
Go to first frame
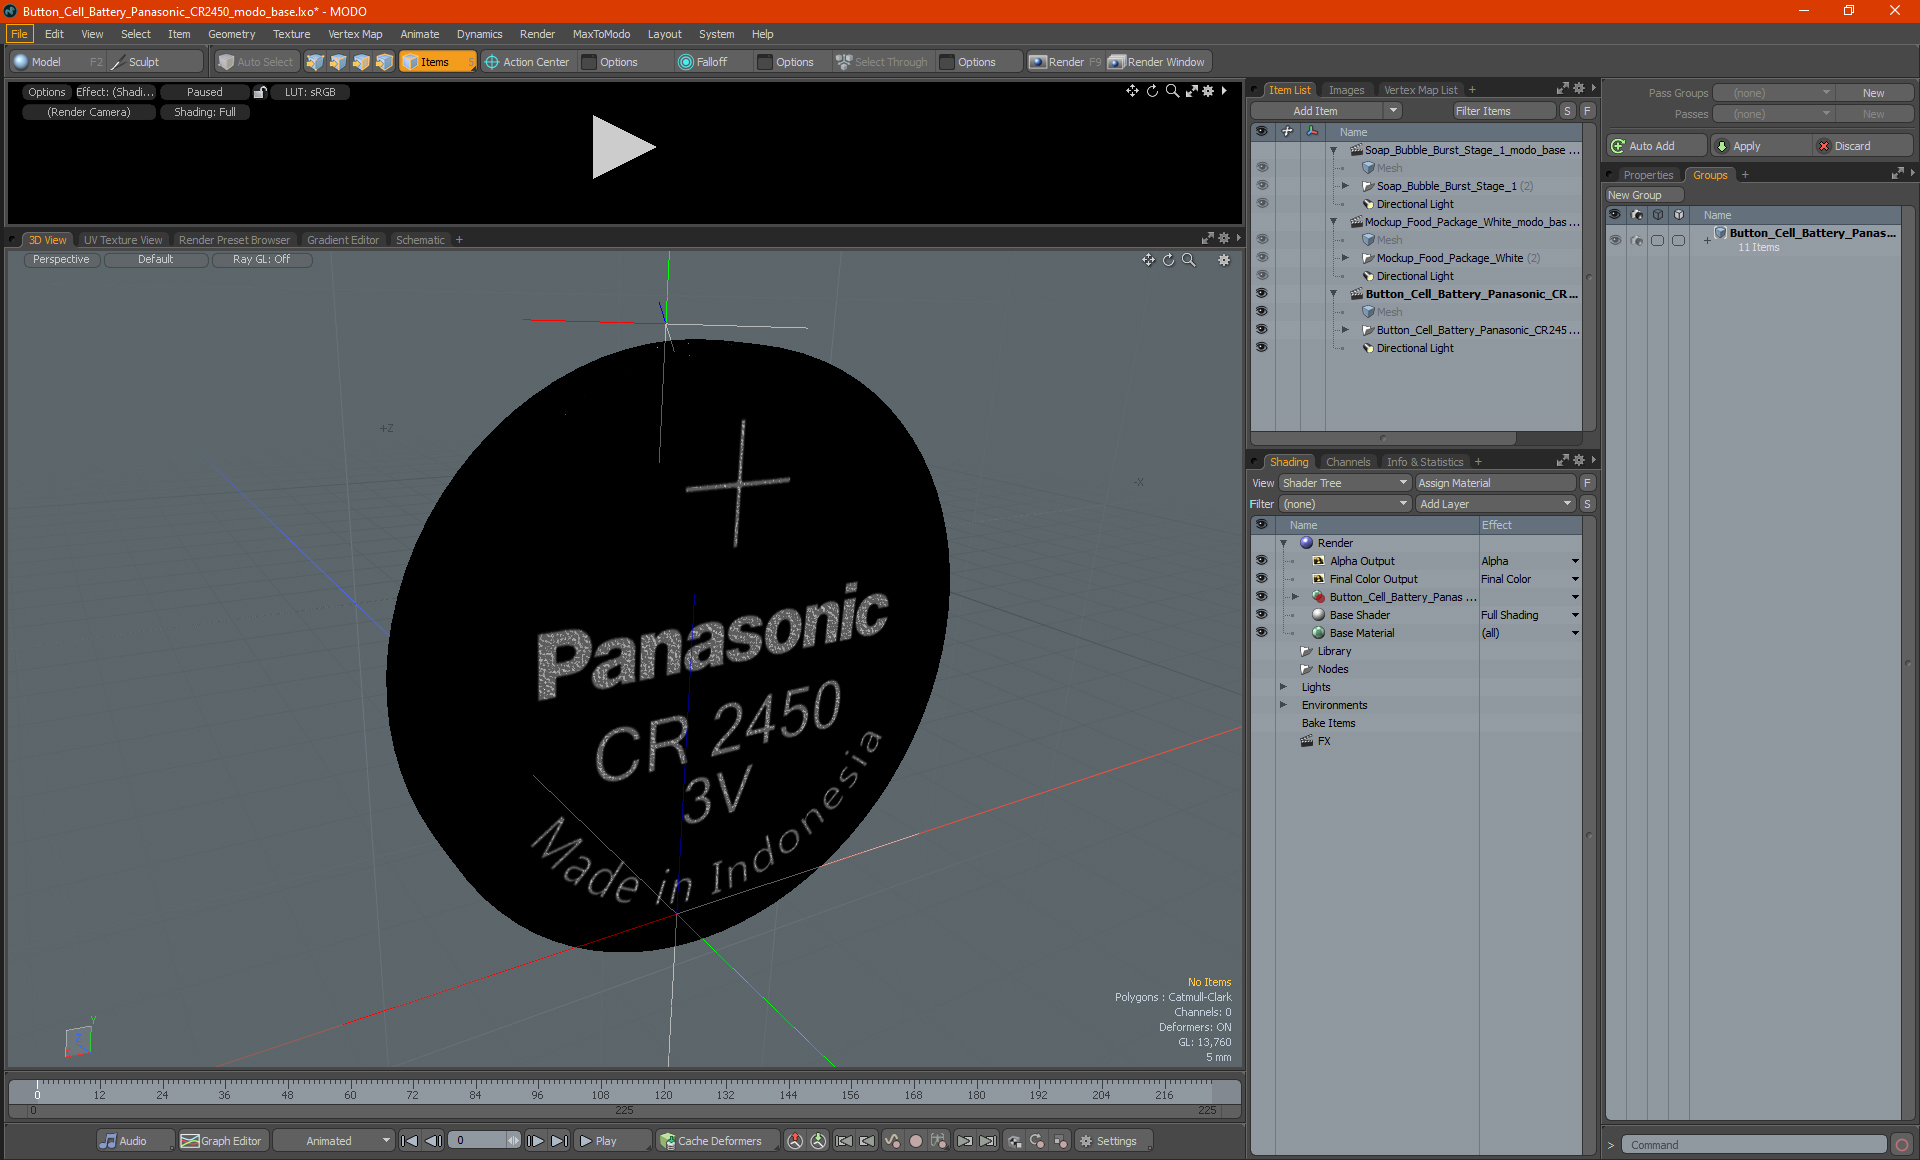click(410, 1141)
